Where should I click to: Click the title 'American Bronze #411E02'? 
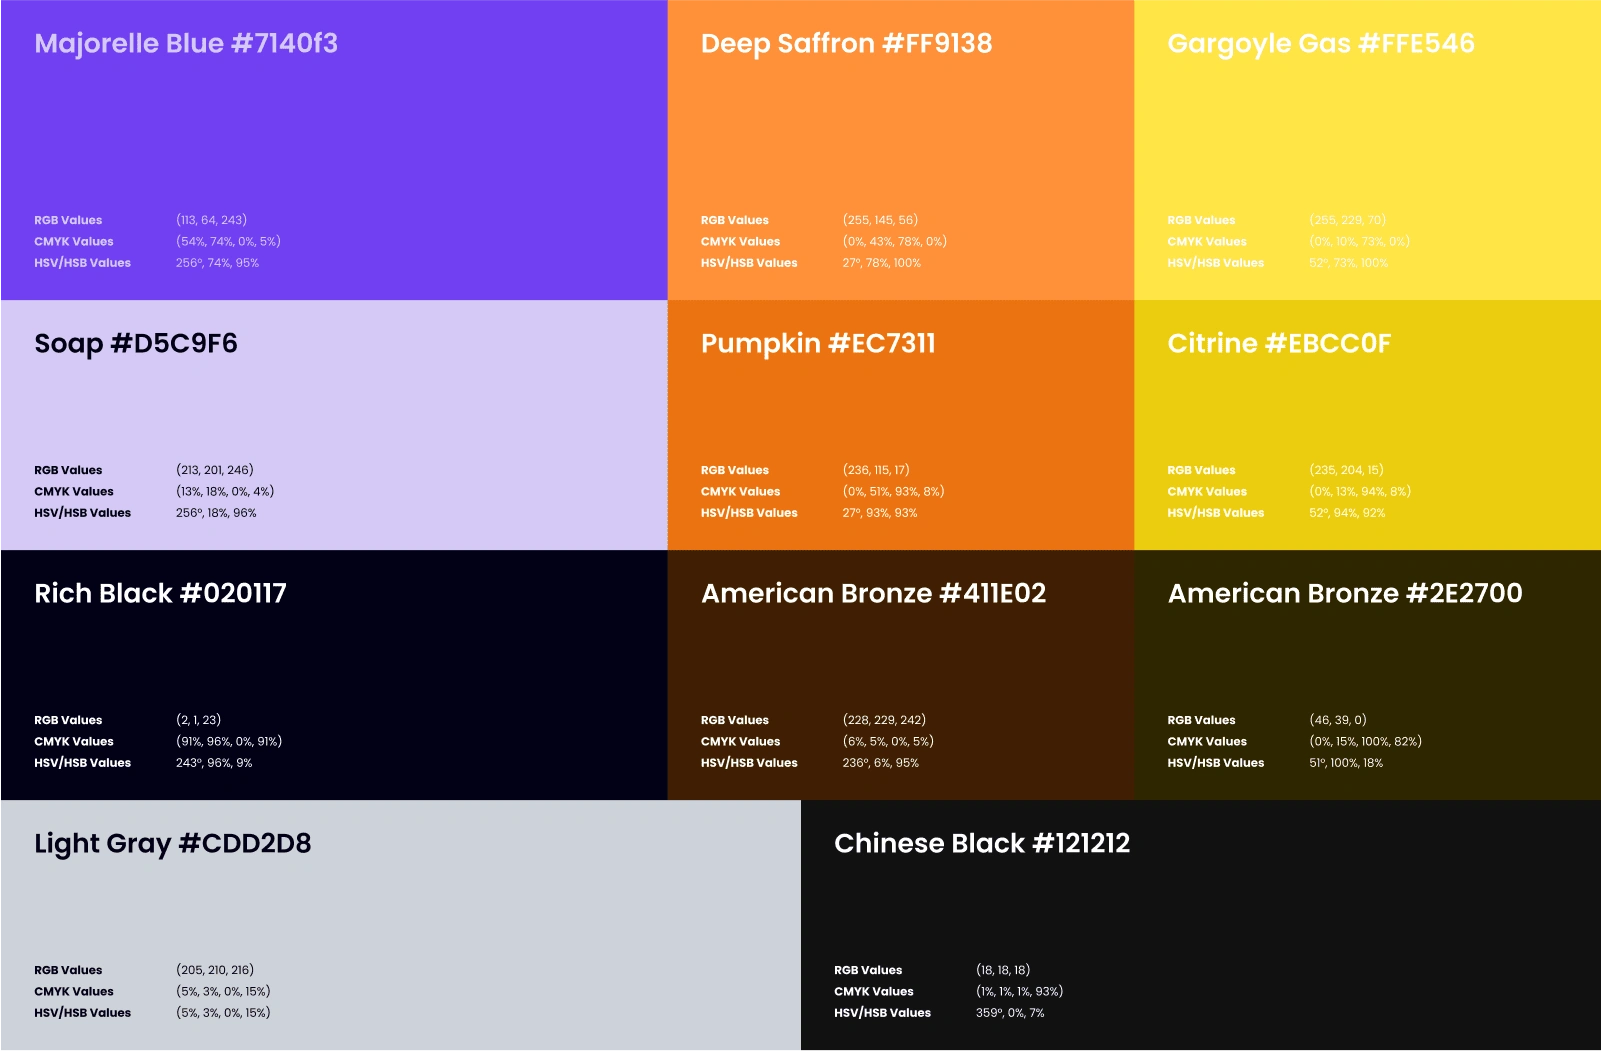874,593
